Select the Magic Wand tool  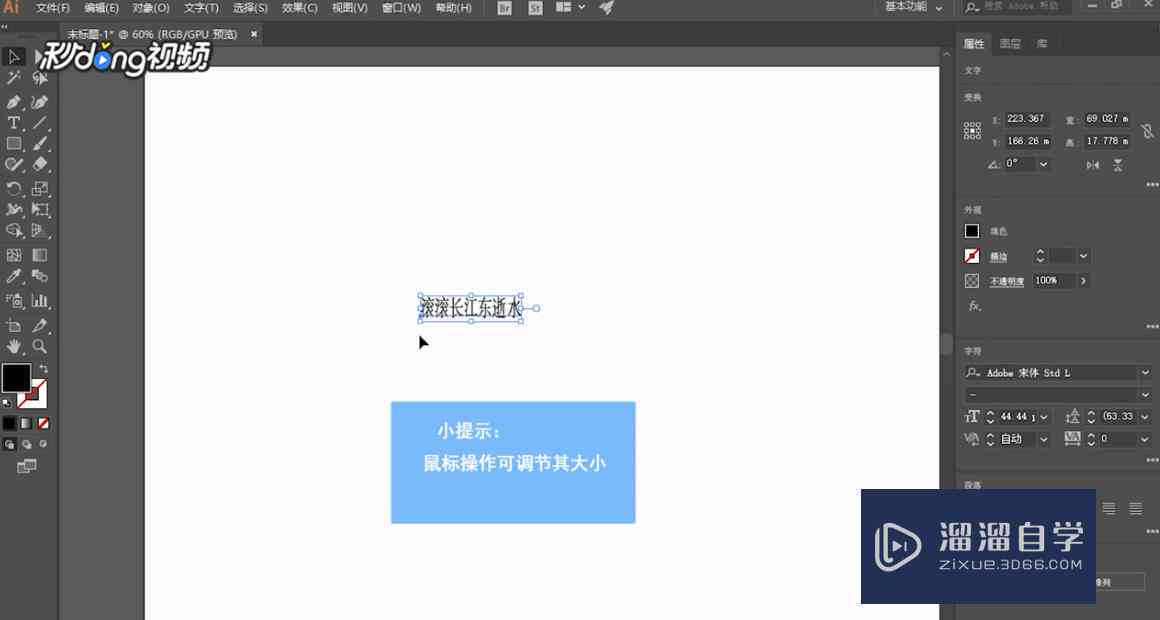(x=14, y=78)
